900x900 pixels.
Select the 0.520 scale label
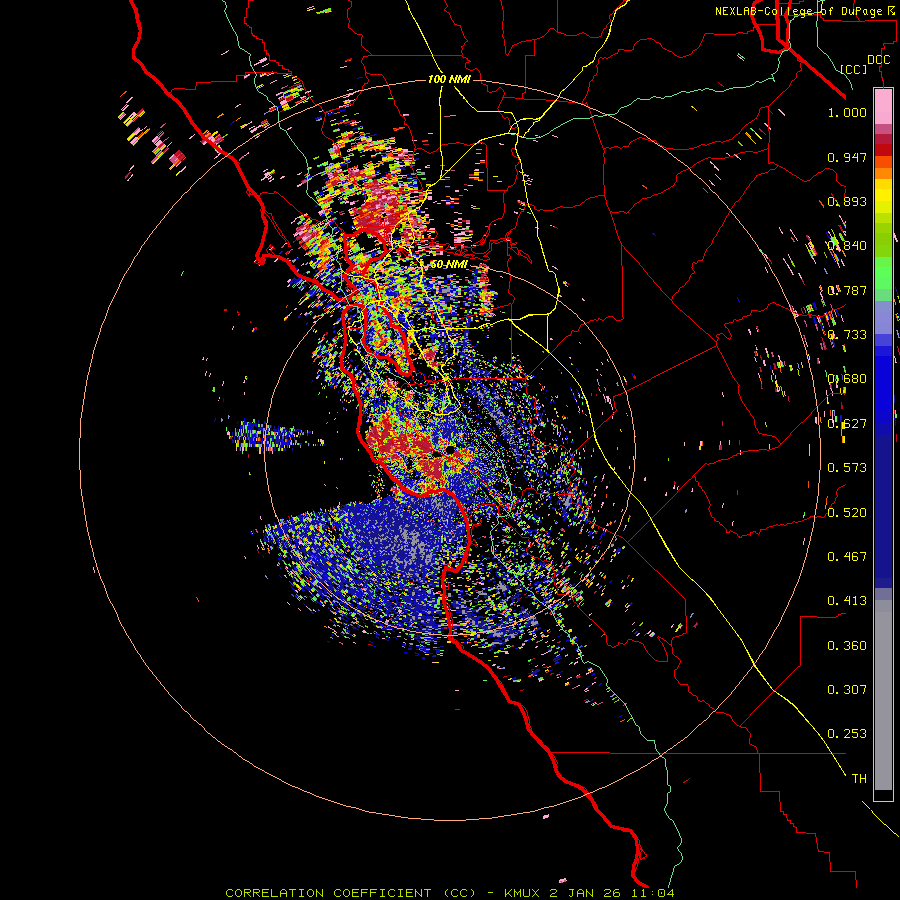pos(847,513)
